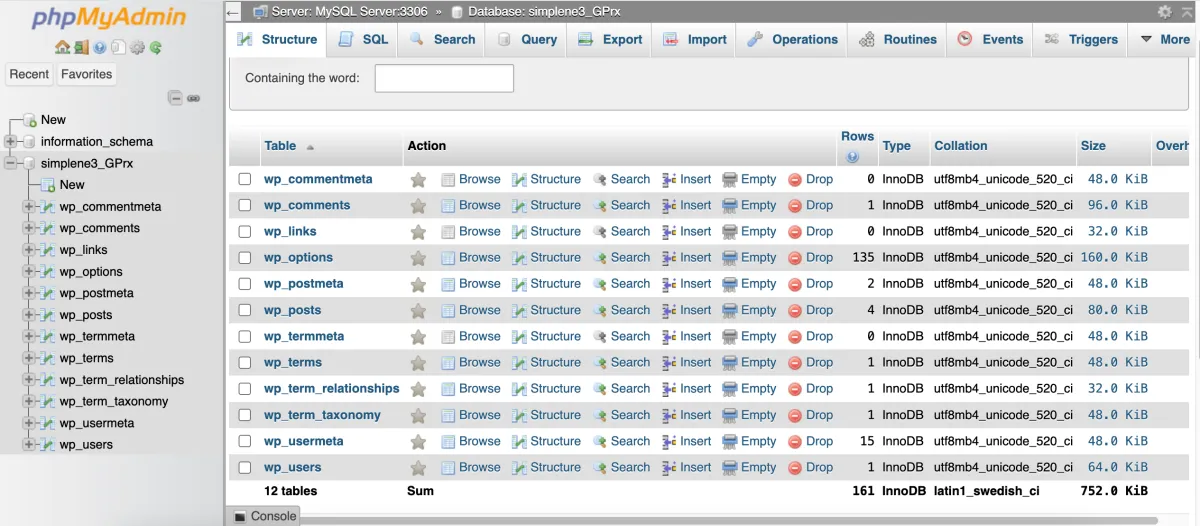Open the Search tab
1200x526 pixels.
441,40
